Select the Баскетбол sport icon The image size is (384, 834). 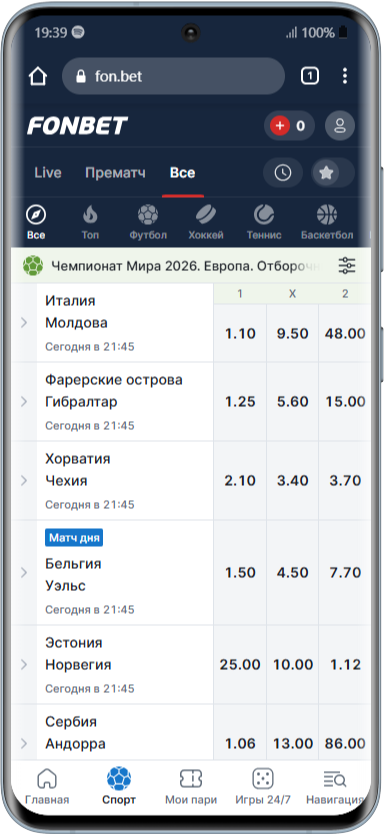(x=327, y=222)
